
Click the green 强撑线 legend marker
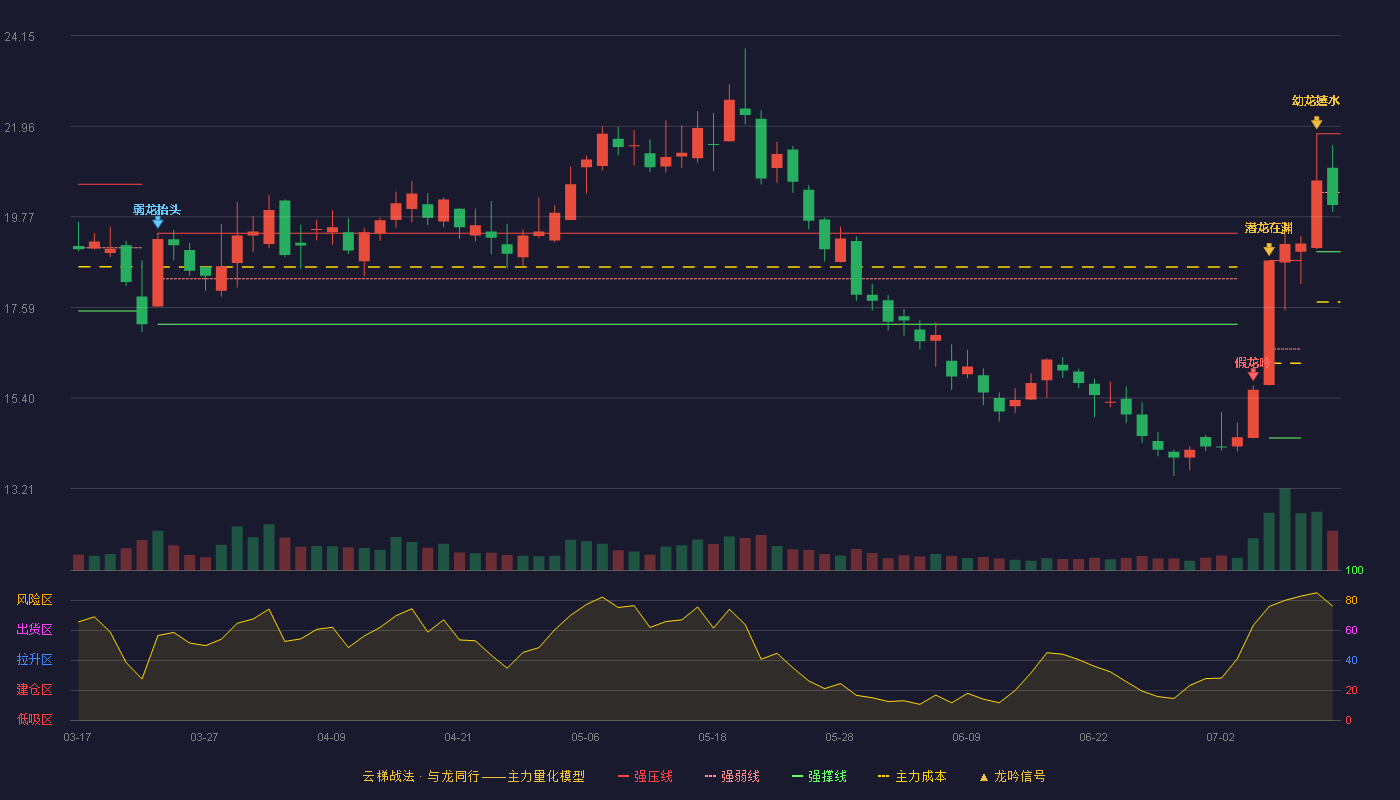[797, 777]
